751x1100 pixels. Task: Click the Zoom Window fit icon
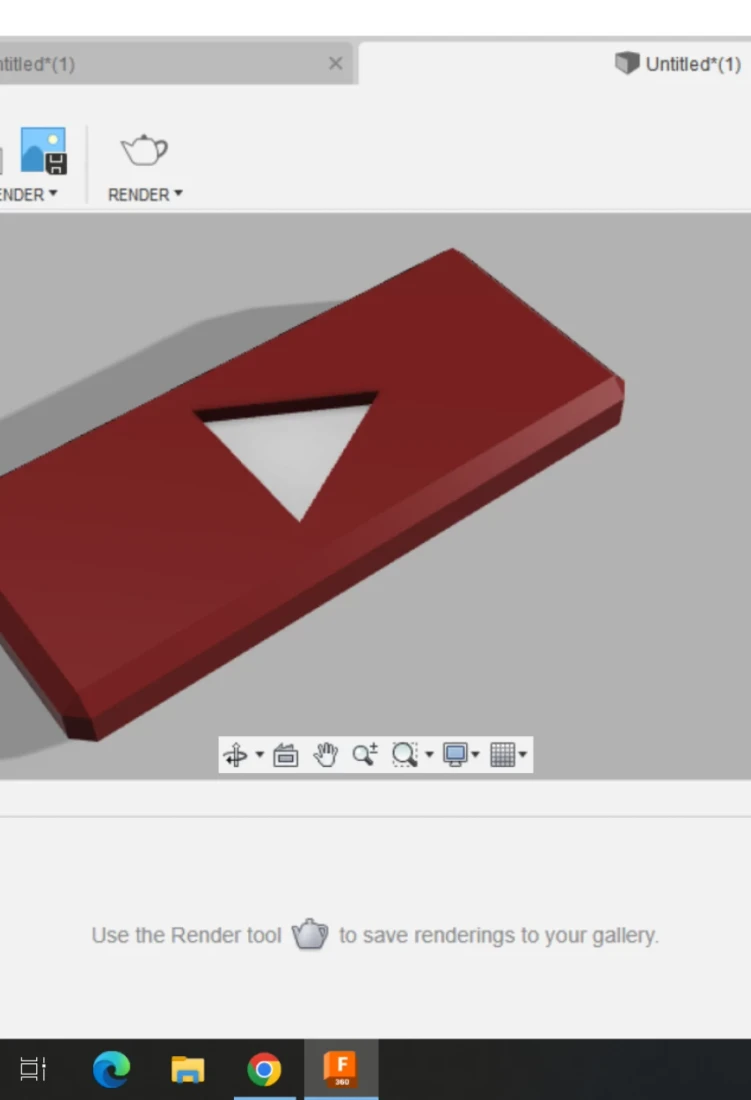click(x=405, y=755)
